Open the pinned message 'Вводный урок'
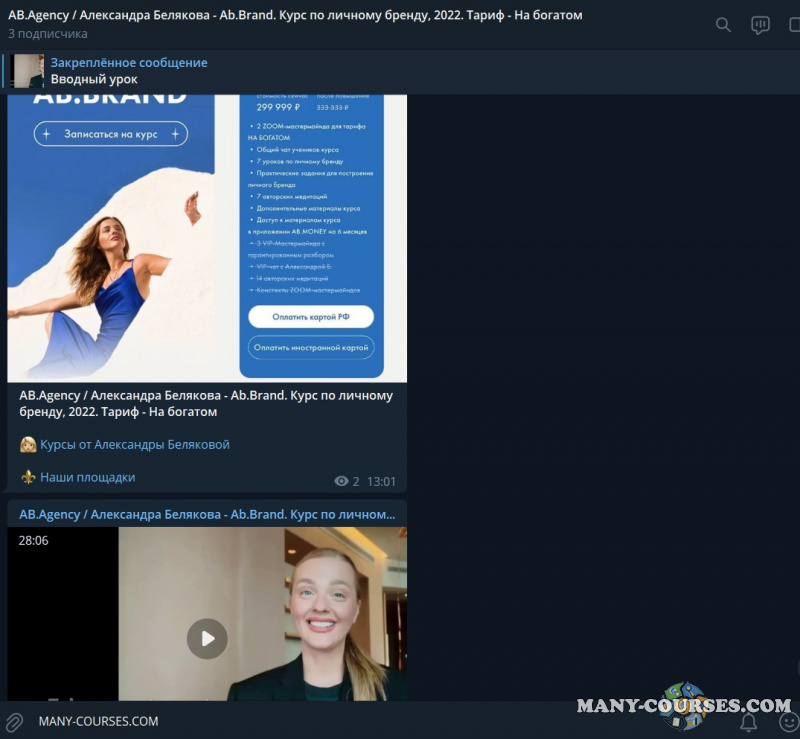This screenshot has height=739, width=800. pyautogui.click(x=94, y=79)
